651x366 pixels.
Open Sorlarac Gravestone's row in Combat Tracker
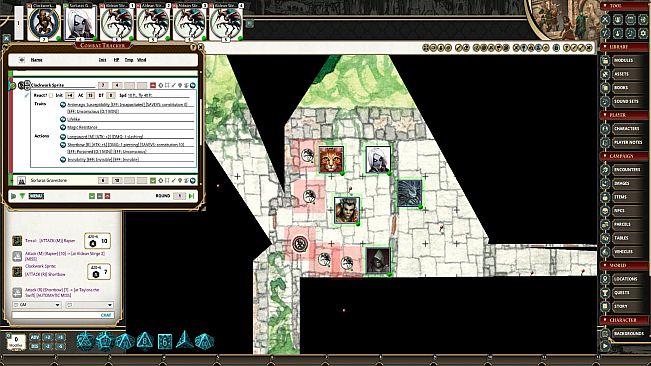click(x=104, y=181)
